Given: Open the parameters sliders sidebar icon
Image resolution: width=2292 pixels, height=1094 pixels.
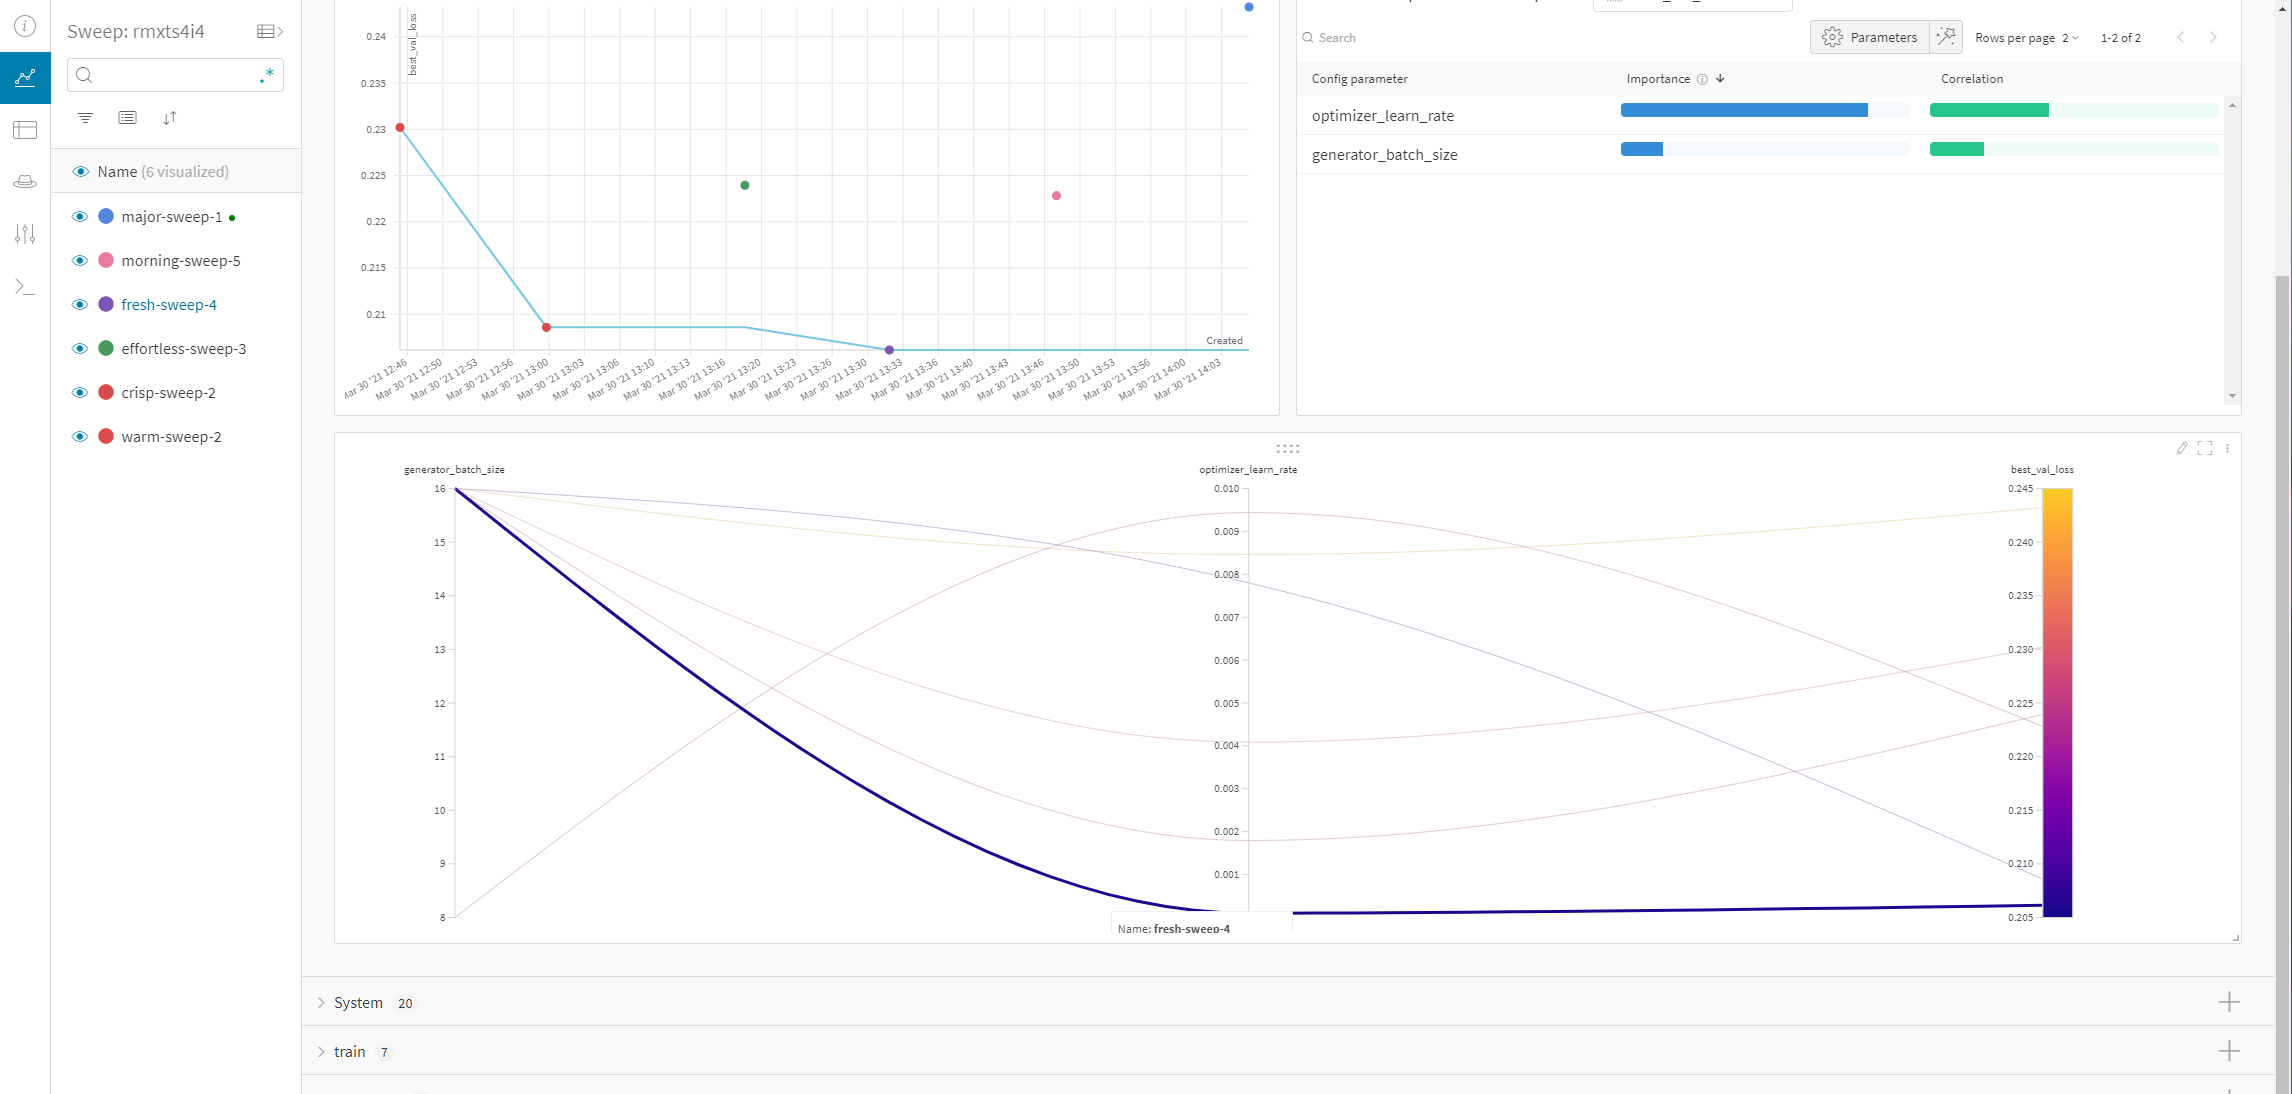Looking at the screenshot, I should pos(25,234).
